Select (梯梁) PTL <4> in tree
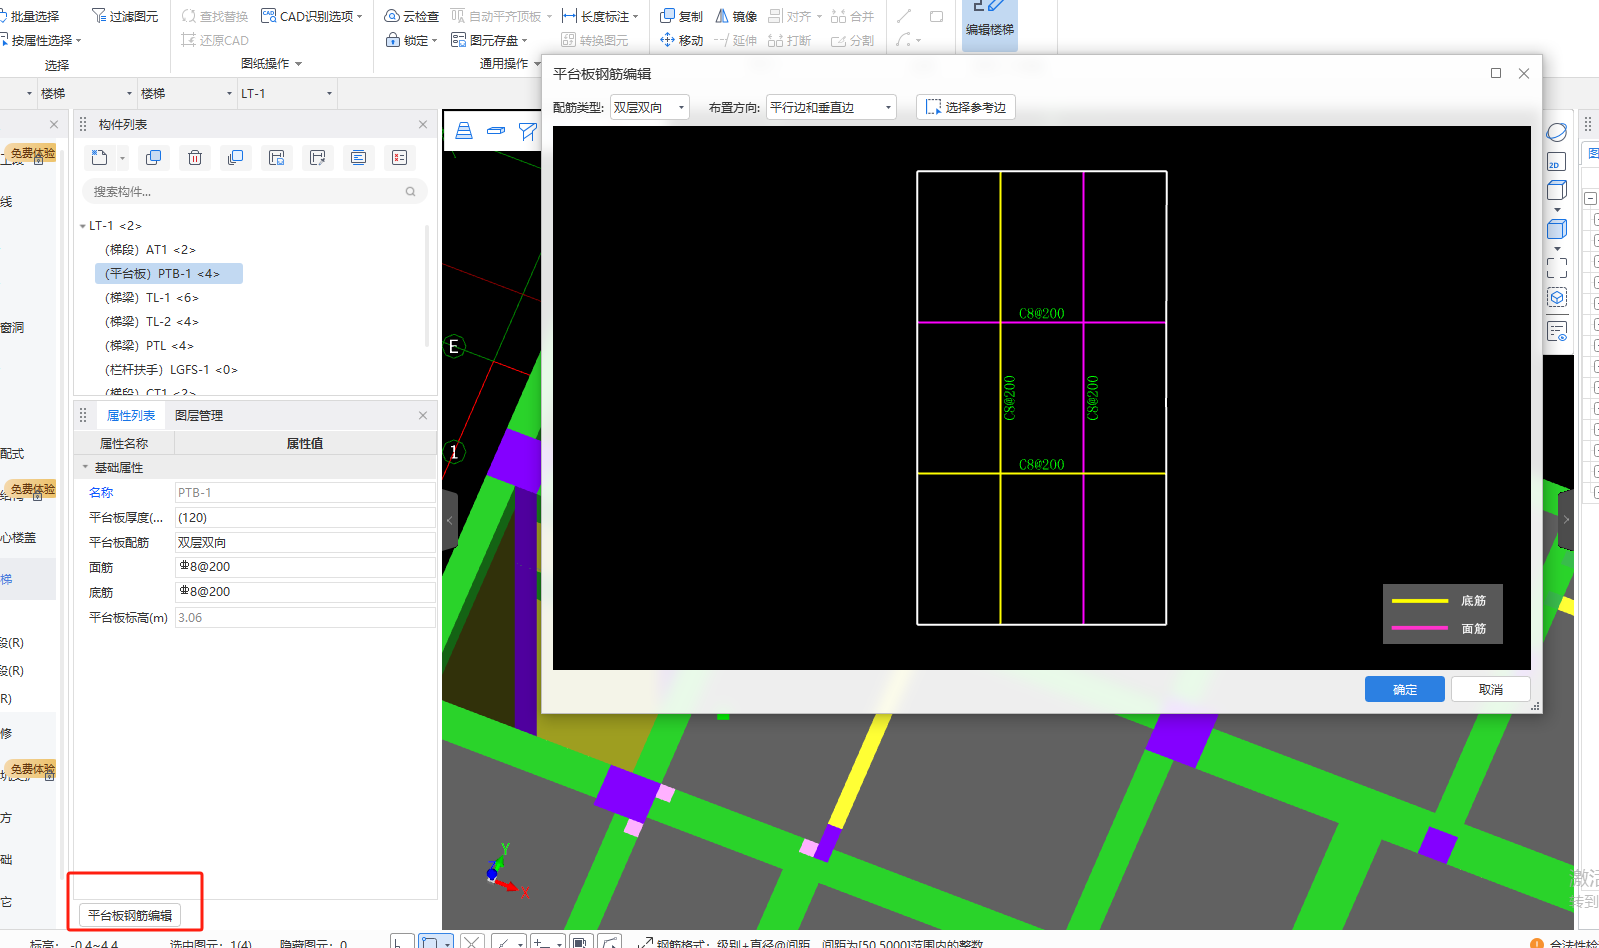The width and height of the screenshot is (1599, 948). coord(149,346)
